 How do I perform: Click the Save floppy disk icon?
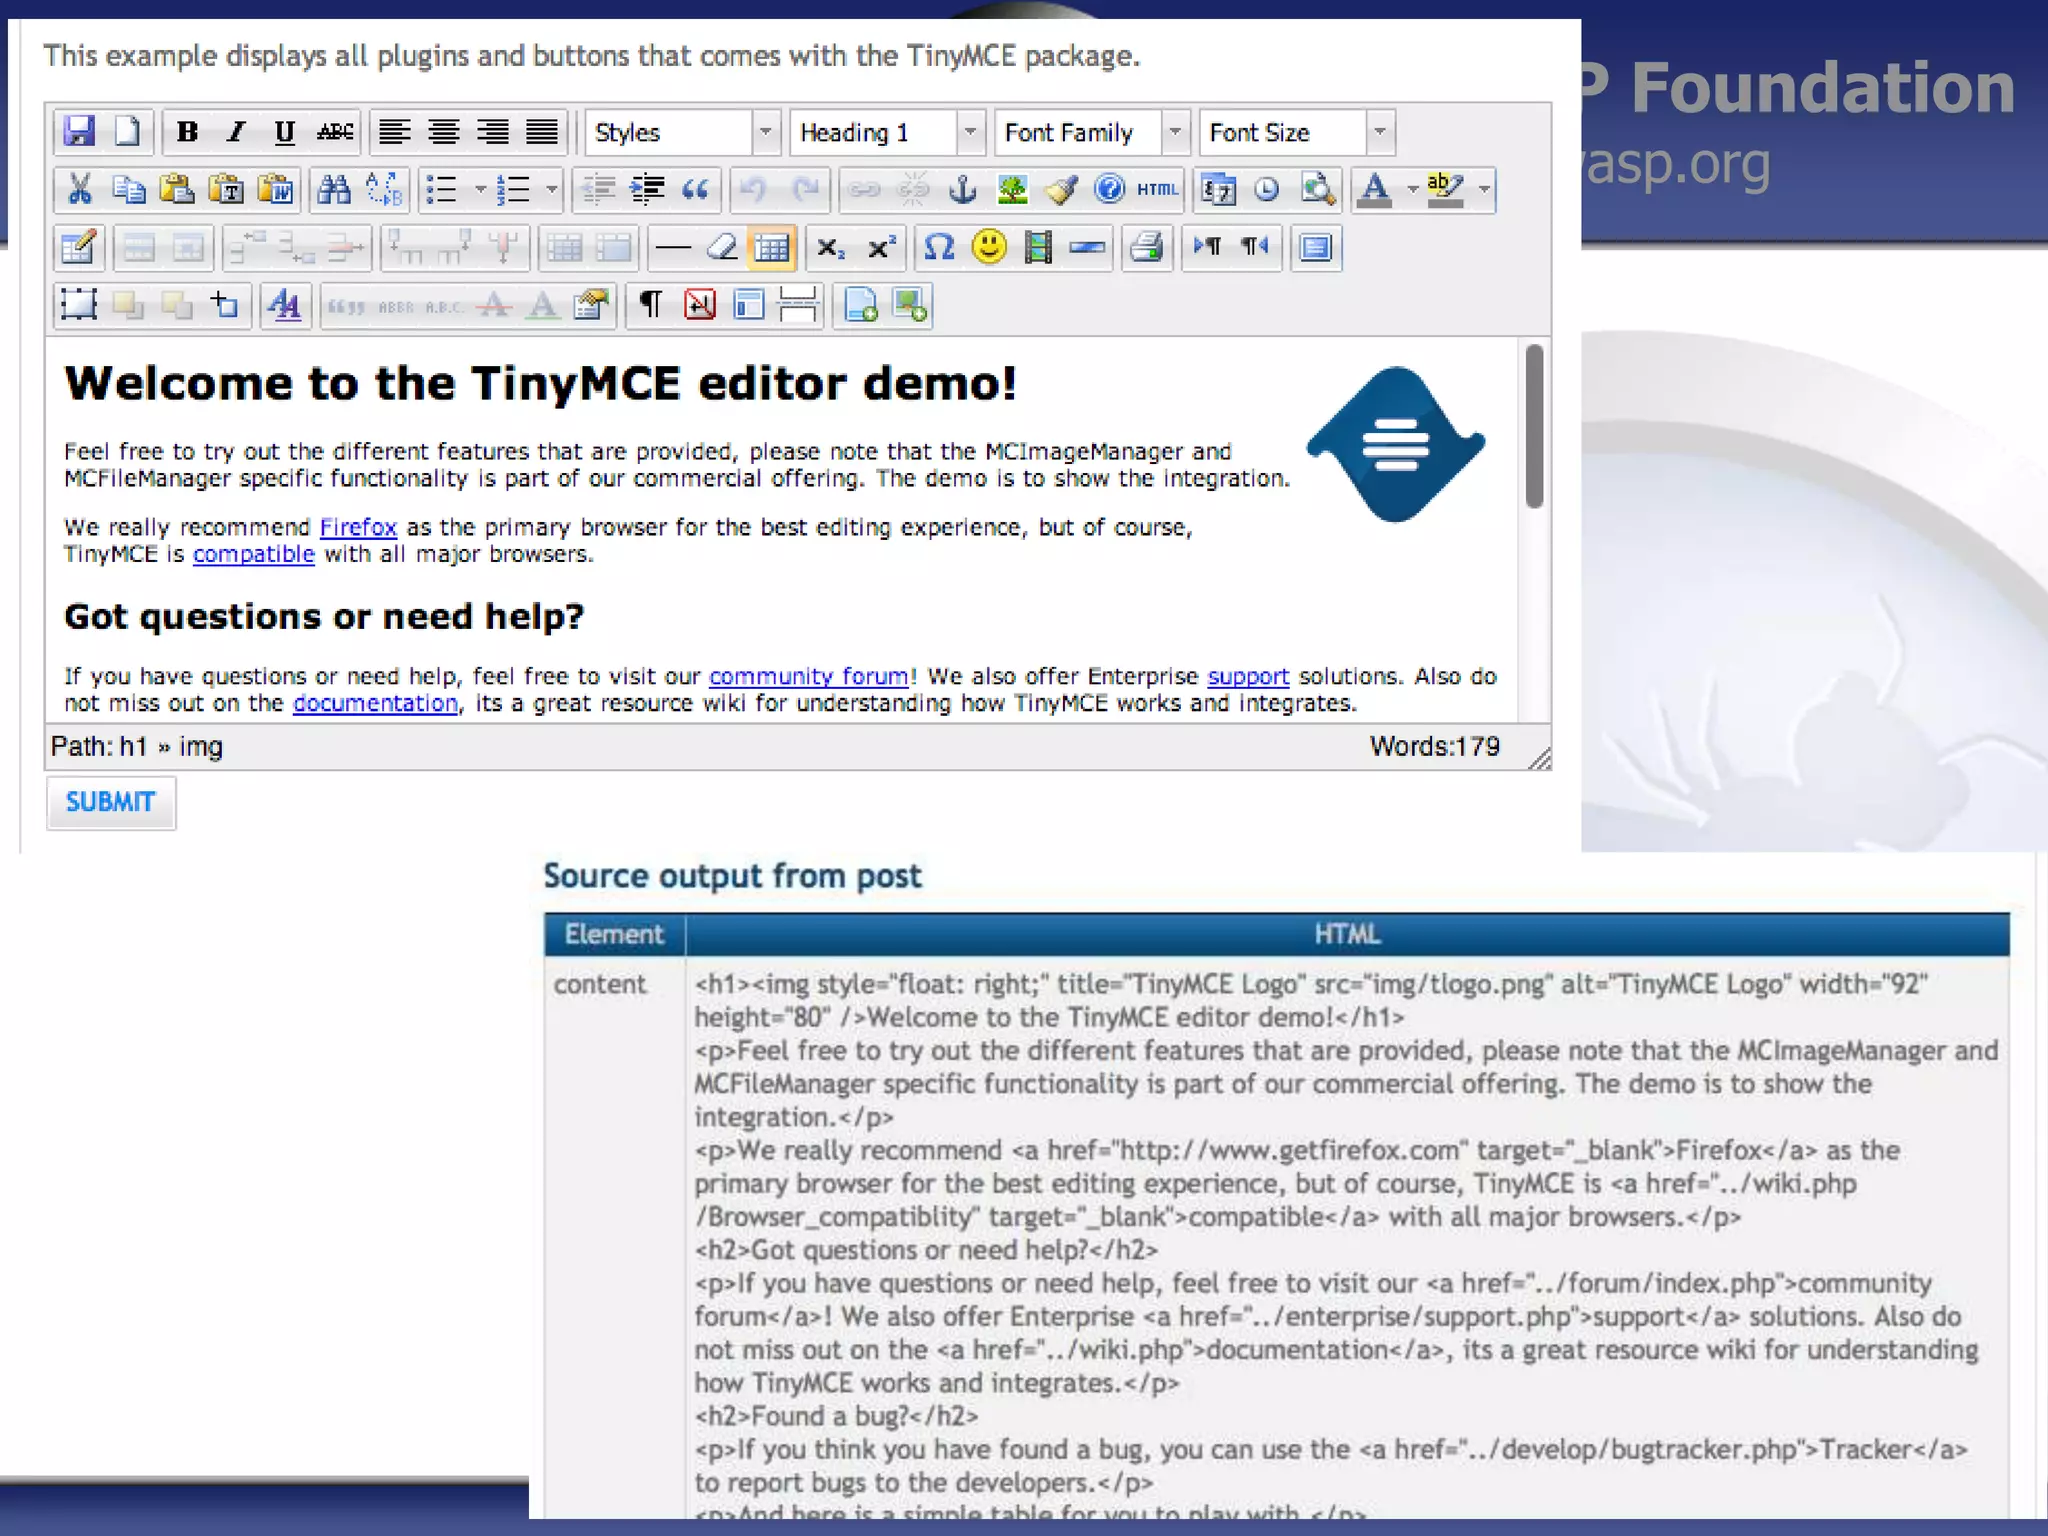point(79,132)
